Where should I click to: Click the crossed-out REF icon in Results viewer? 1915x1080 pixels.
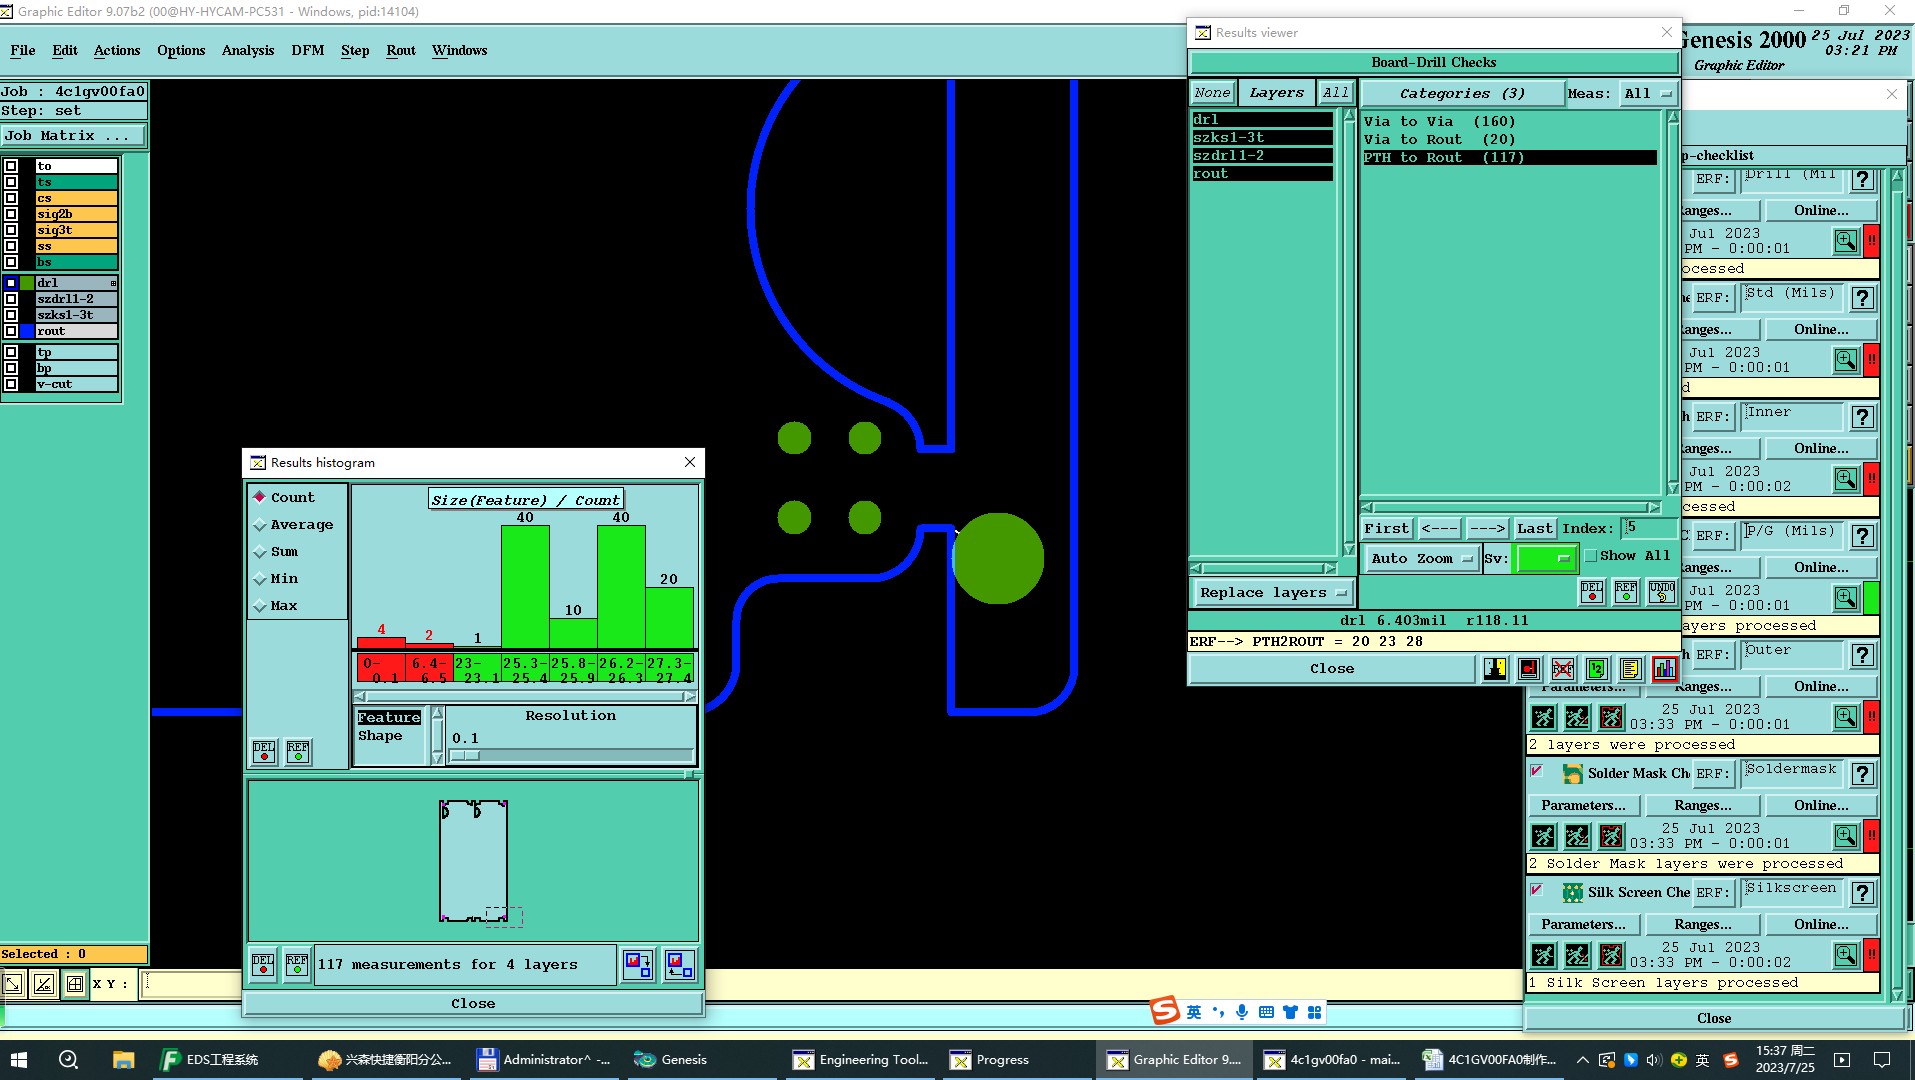pyautogui.click(x=1563, y=669)
